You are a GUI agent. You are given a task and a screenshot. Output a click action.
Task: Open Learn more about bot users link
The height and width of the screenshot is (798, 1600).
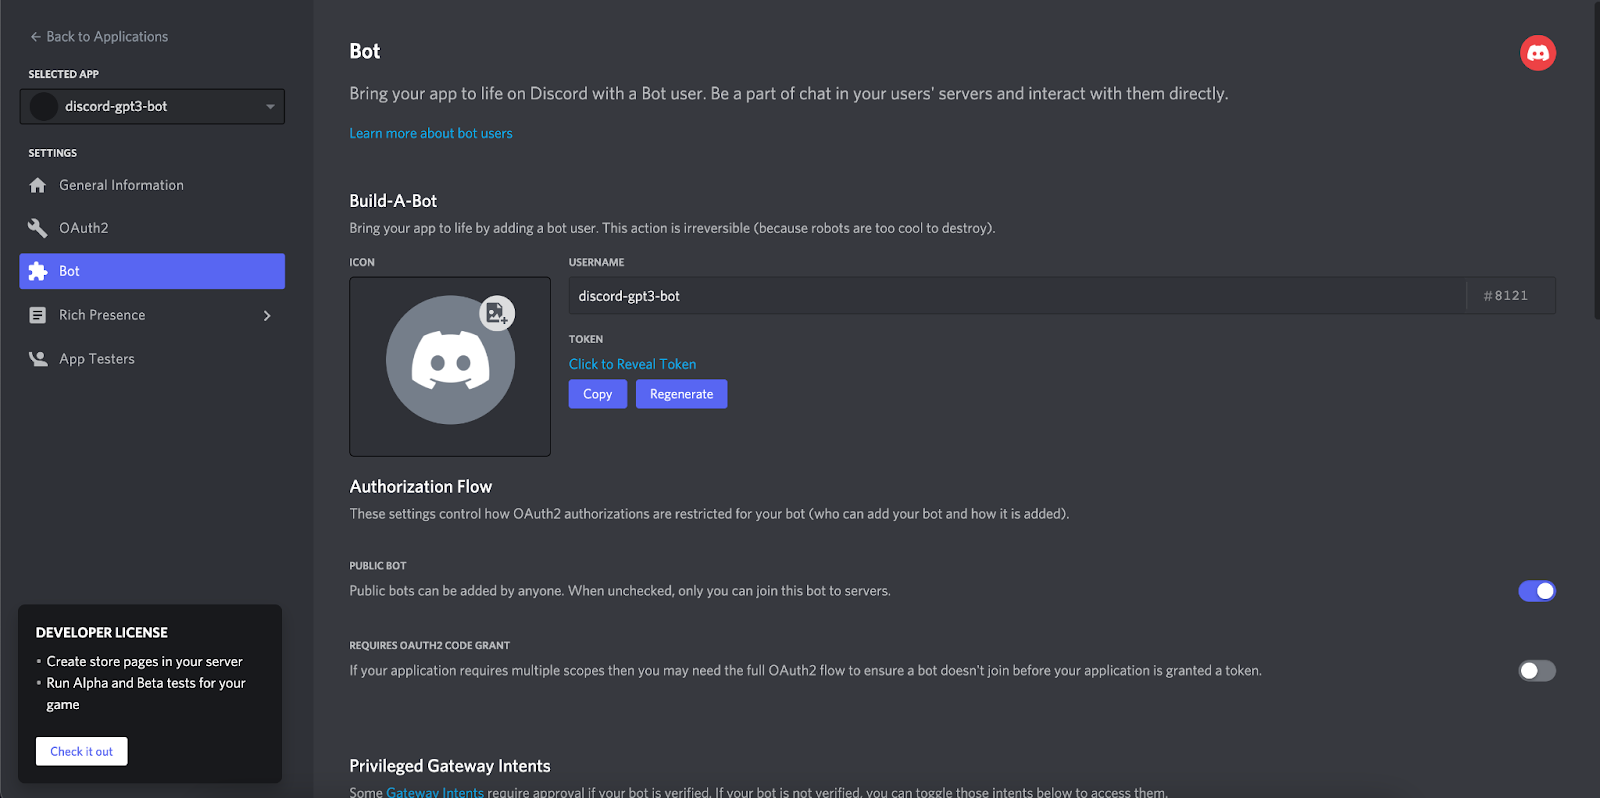click(x=431, y=133)
